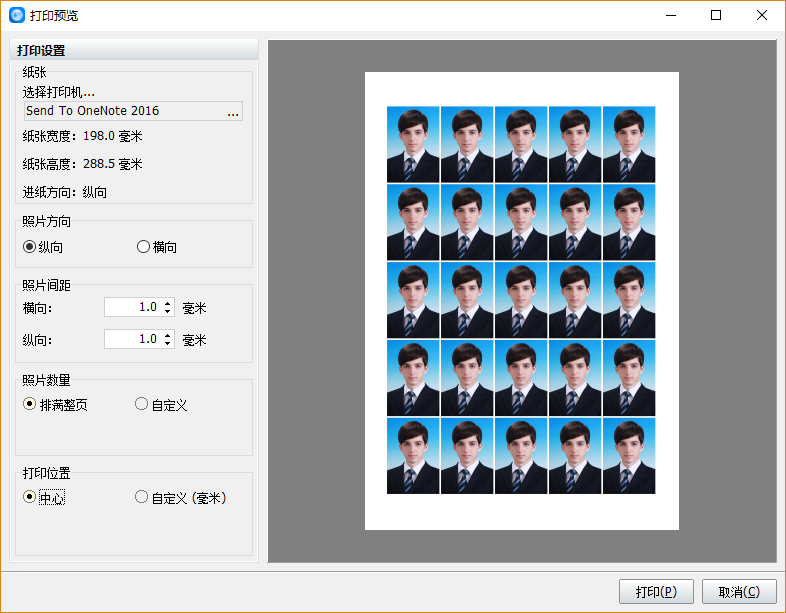The width and height of the screenshot is (786, 613).
Task: Select the 横向 photo orientation radio button
Action: point(143,247)
